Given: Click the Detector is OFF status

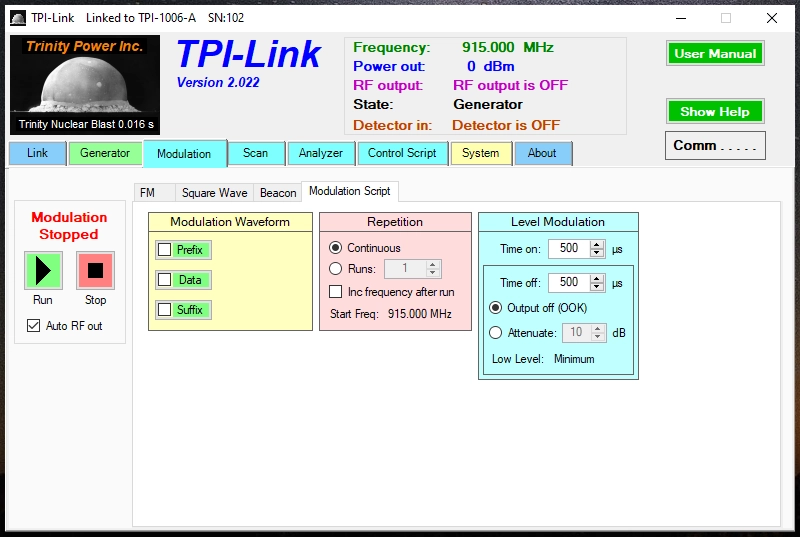Looking at the screenshot, I should click(x=506, y=125).
